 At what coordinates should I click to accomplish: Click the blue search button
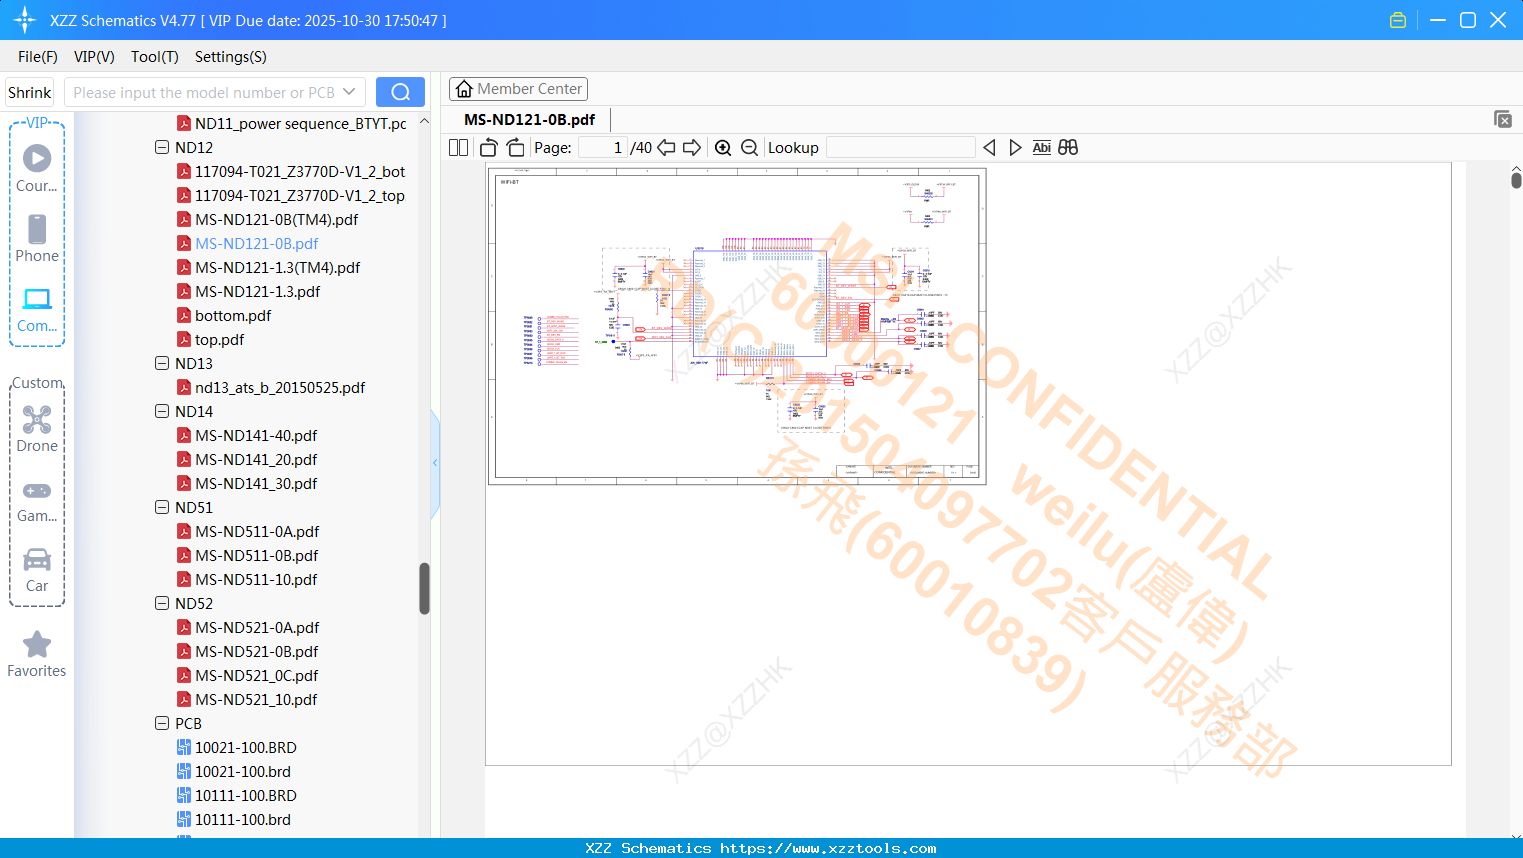click(400, 92)
